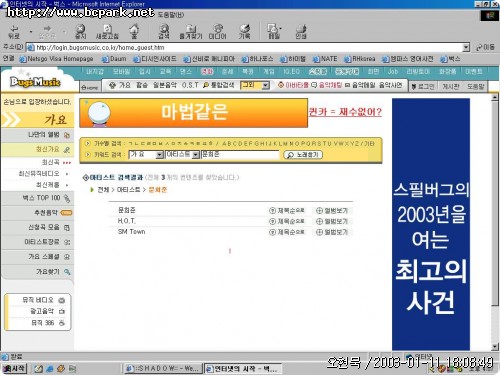Click the Stop icon in the IE toolbar
The height and width of the screenshot is (375, 500).
click(x=80, y=31)
